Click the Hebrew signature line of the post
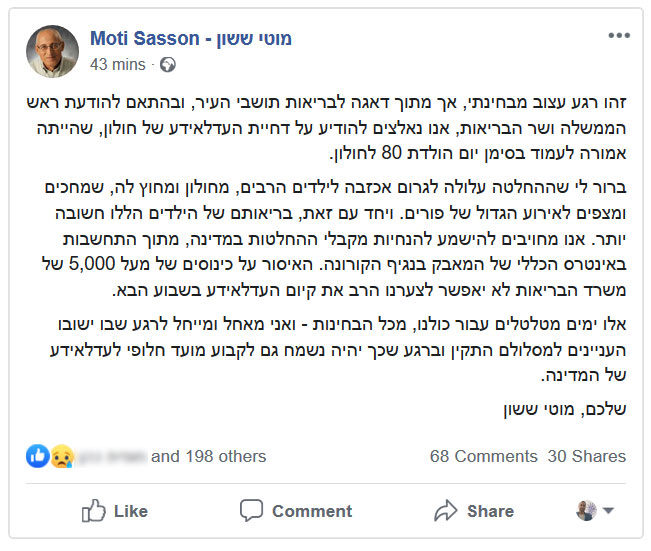 [x=565, y=409]
